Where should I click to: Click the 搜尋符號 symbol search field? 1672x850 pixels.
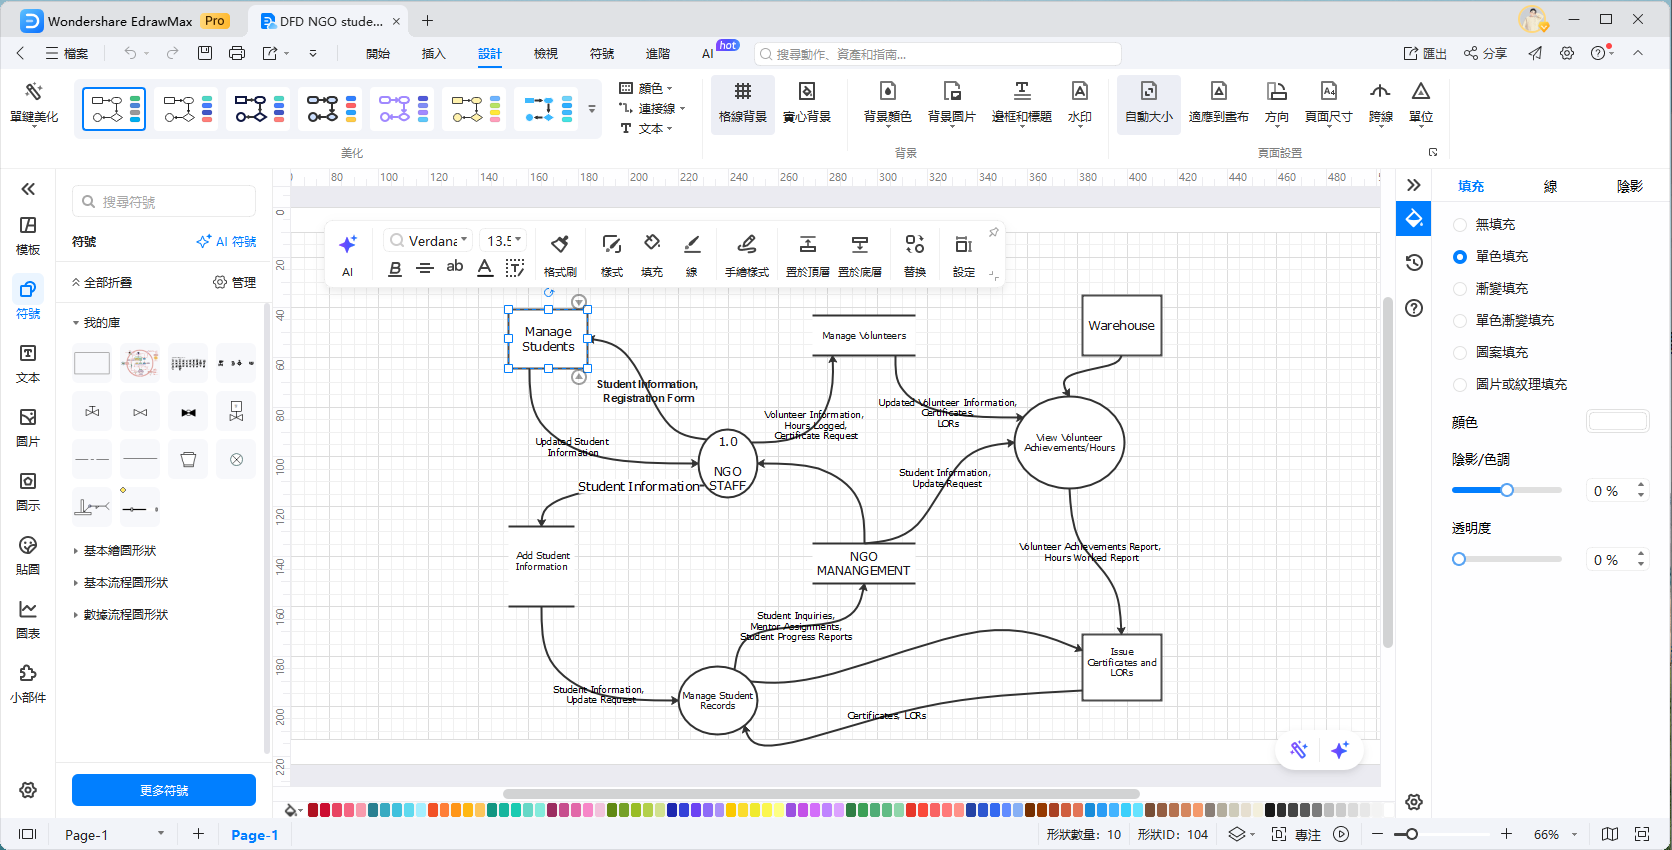point(165,202)
